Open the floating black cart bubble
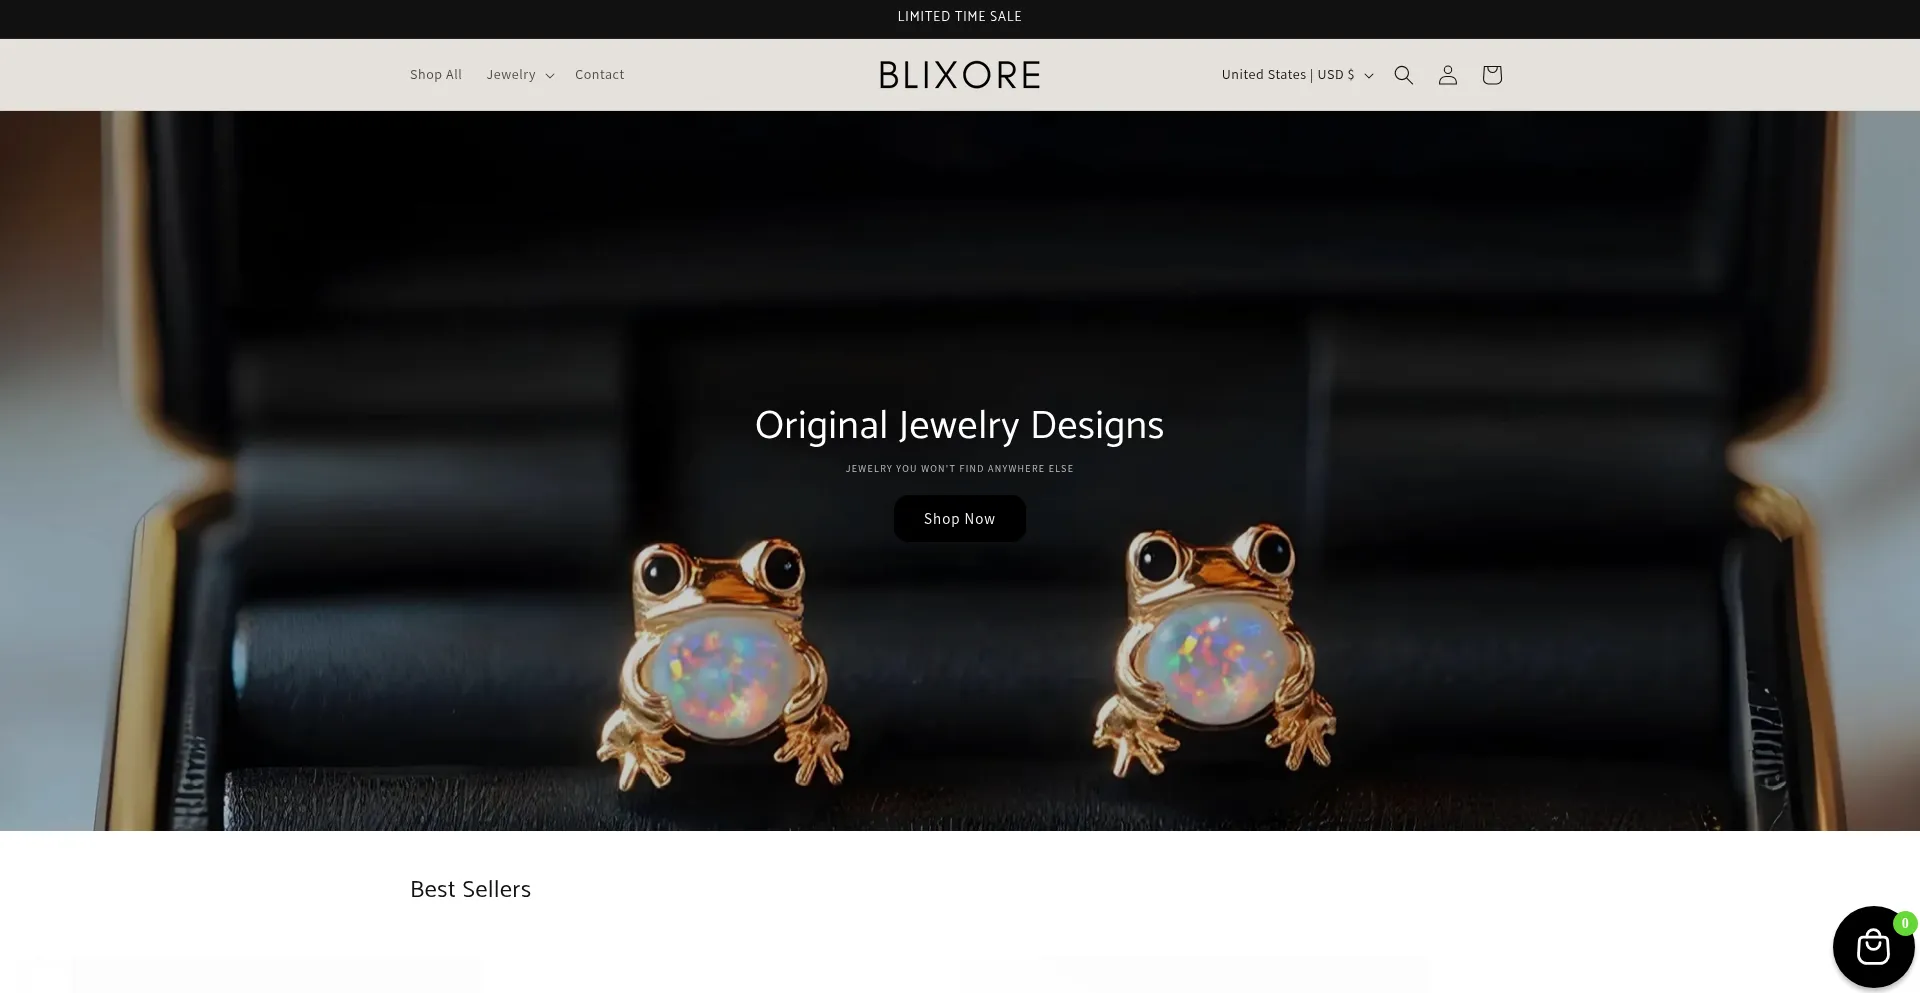Viewport: 1920px width, 993px height. [1873, 947]
